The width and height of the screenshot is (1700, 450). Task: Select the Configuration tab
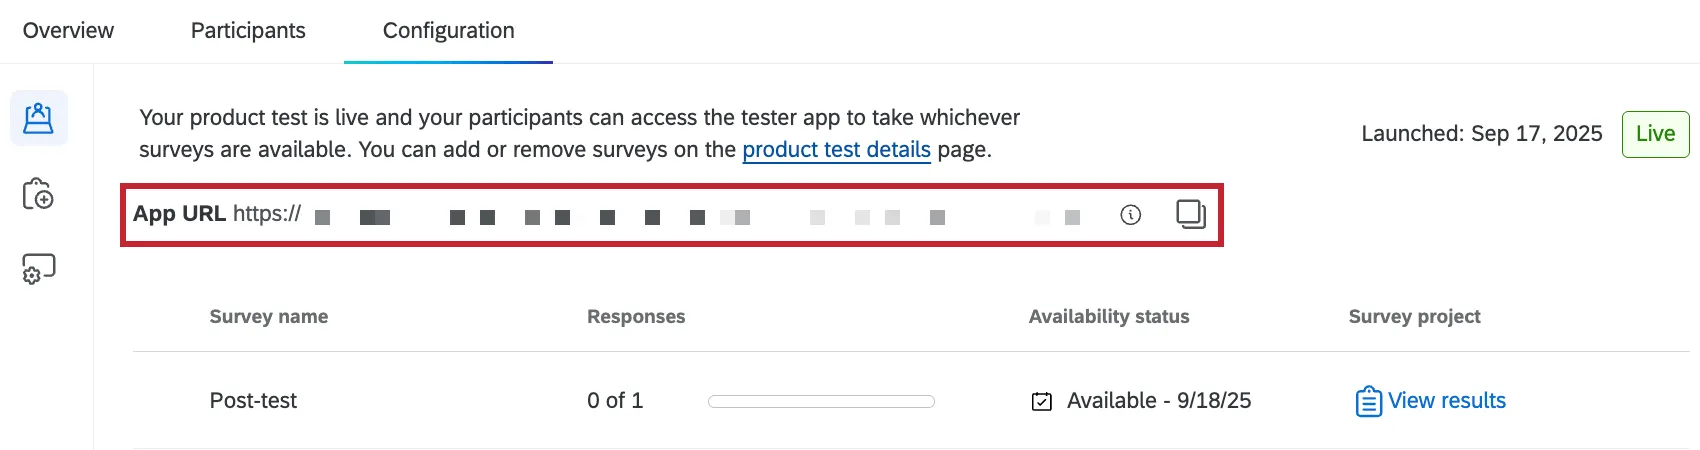point(448,31)
